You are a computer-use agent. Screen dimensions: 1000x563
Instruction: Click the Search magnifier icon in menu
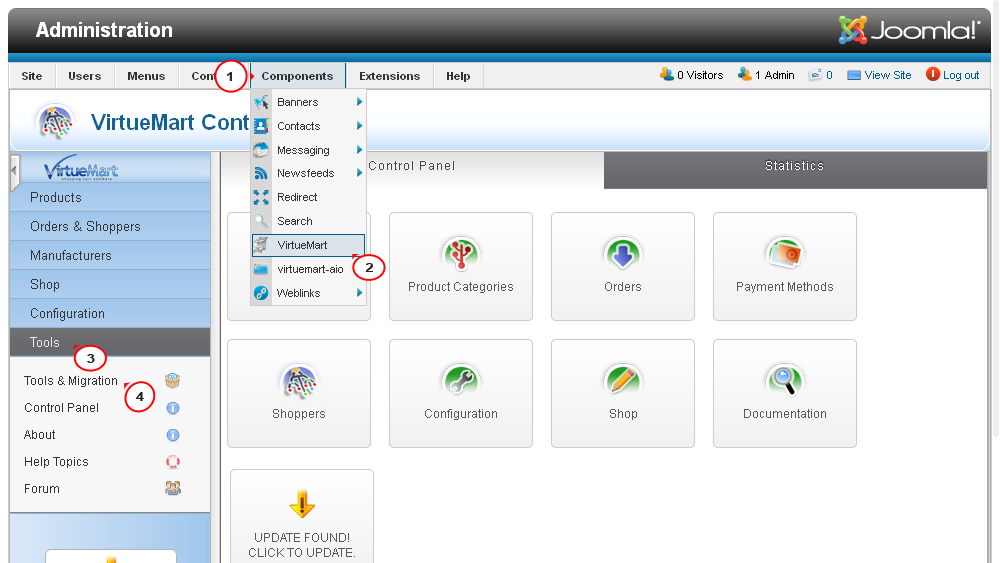pyautogui.click(x=261, y=221)
